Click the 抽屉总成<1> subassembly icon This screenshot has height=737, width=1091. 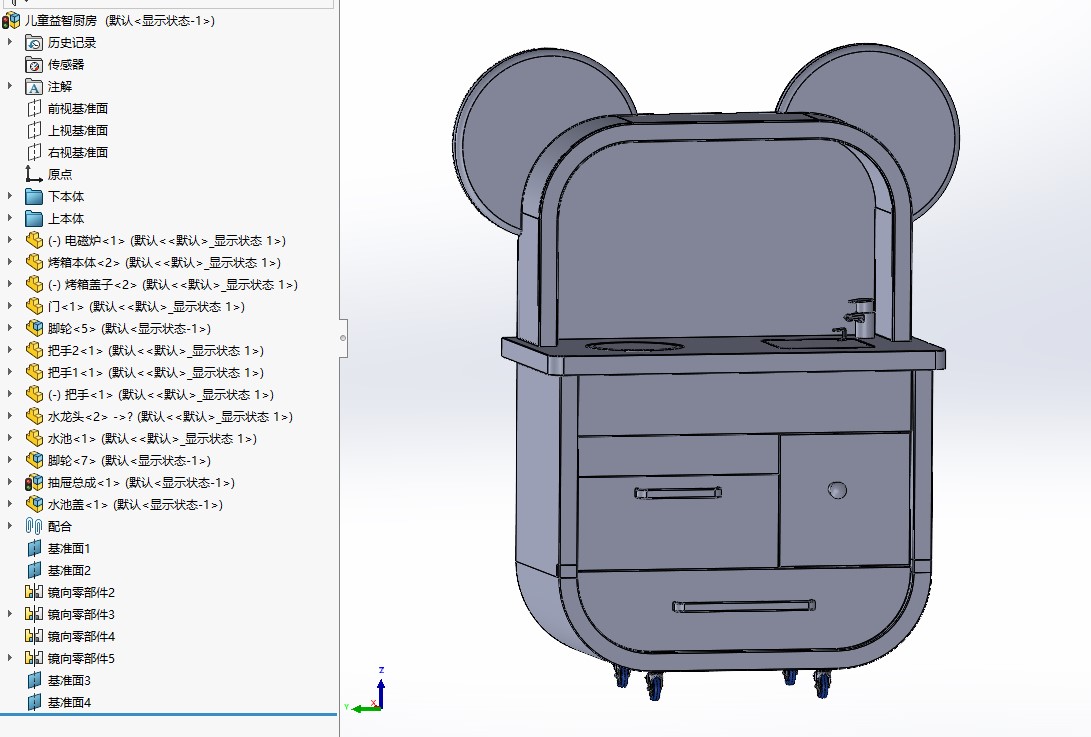point(34,482)
